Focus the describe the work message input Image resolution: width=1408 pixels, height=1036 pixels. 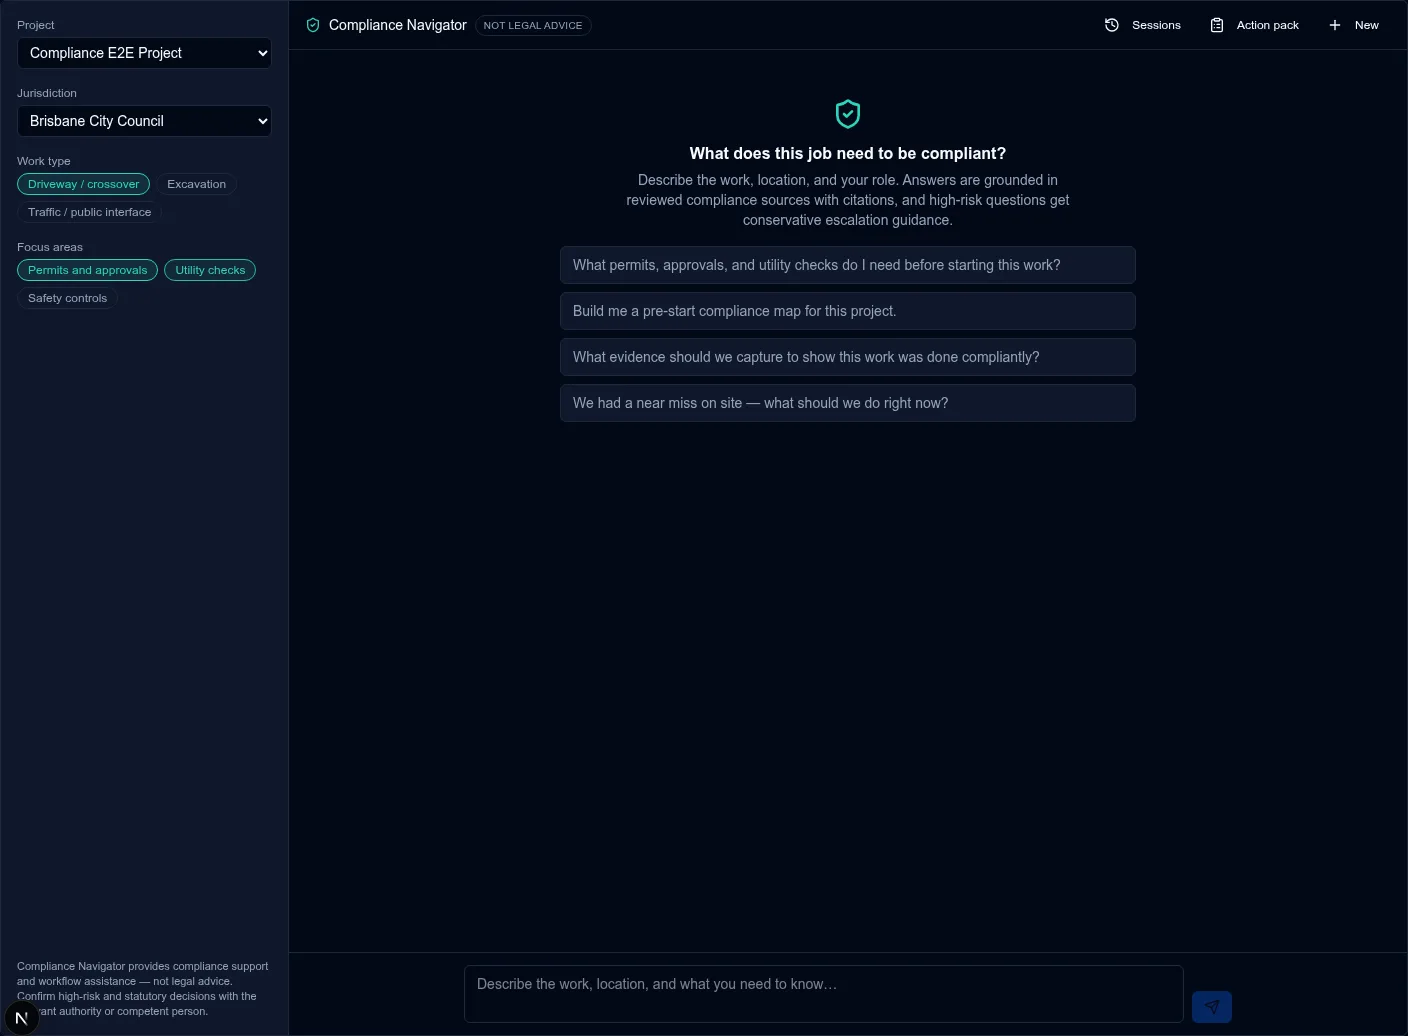pyautogui.click(x=824, y=993)
